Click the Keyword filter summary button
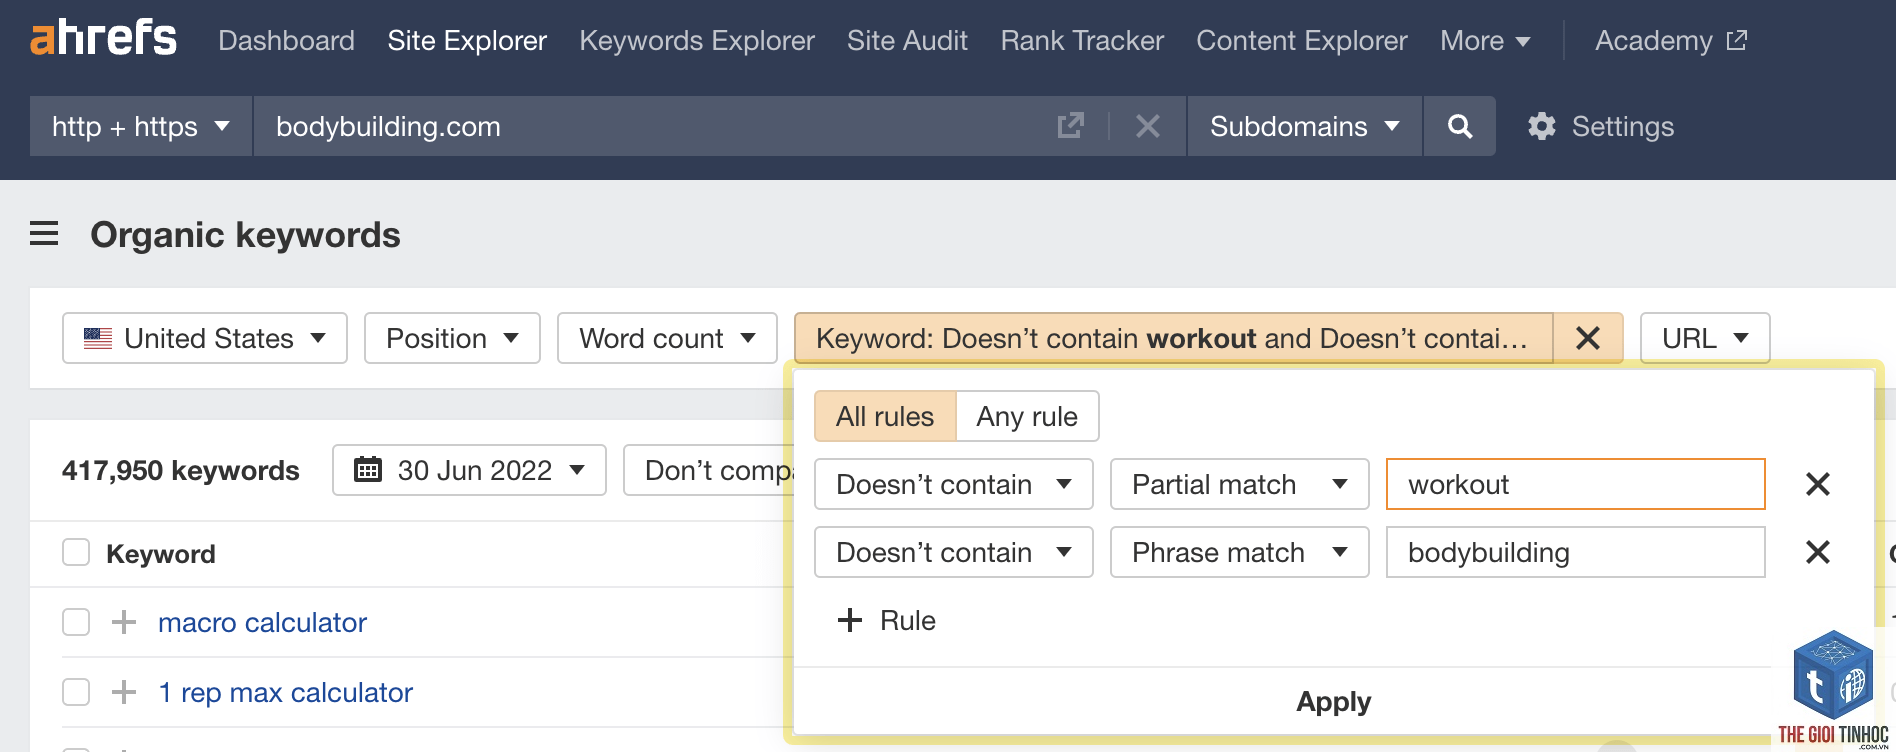The height and width of the screenshot is (752, 1896). (1173, 338)
